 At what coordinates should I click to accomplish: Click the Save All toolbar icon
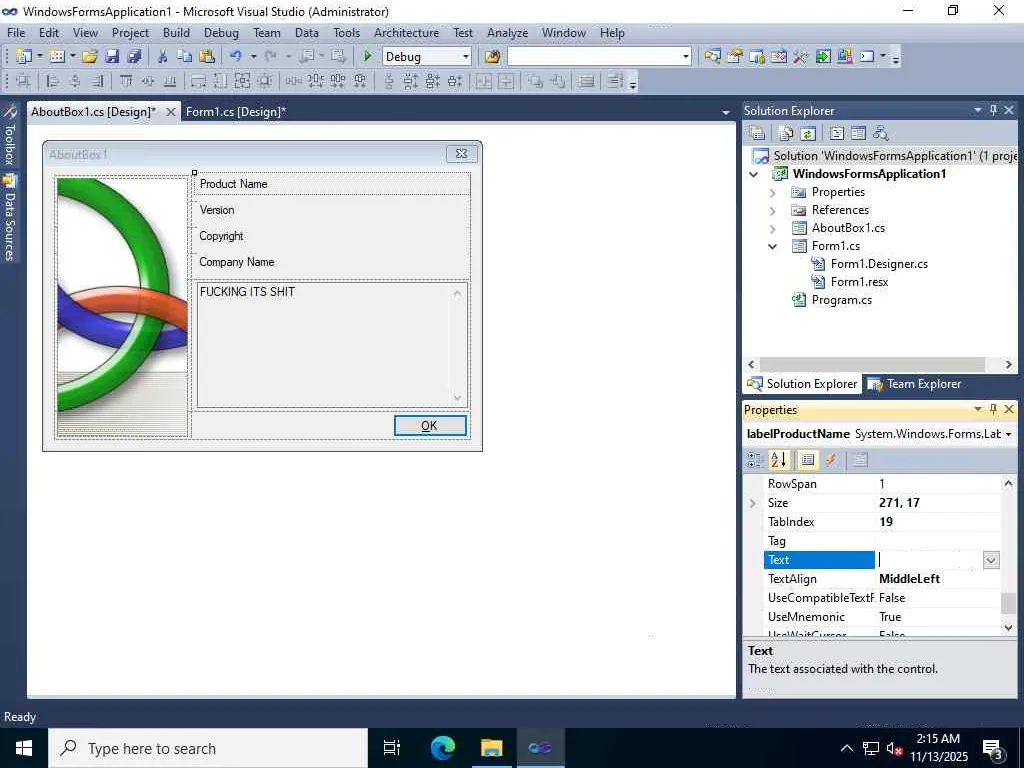point(135,57)
